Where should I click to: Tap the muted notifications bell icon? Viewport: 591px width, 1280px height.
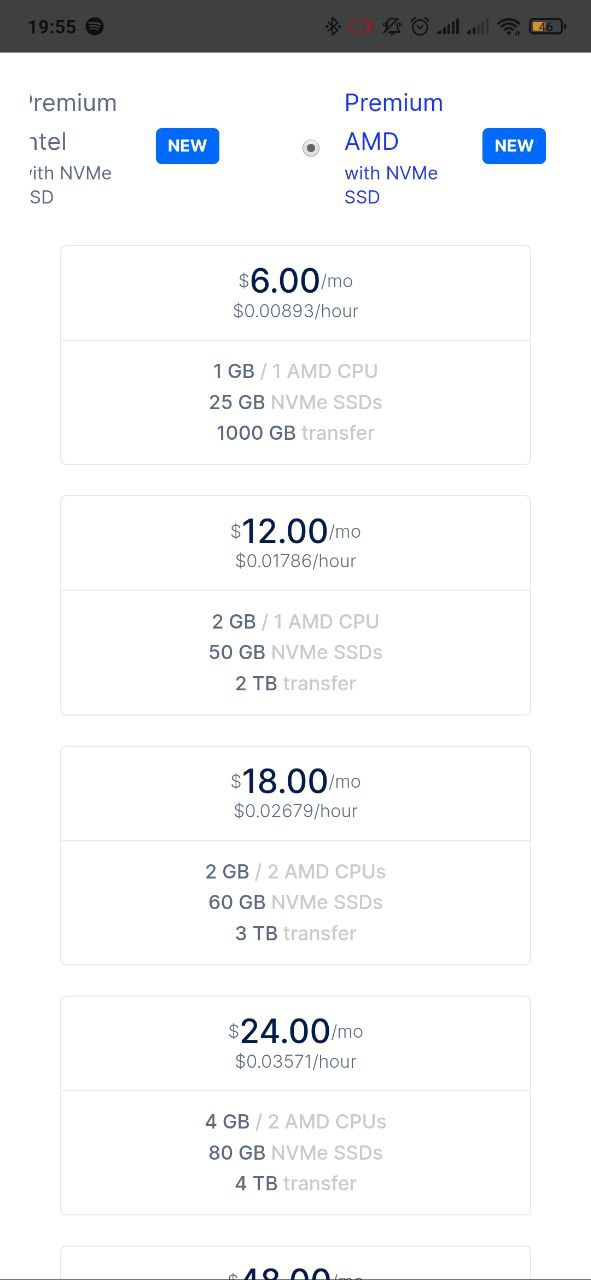pos(392,27)
